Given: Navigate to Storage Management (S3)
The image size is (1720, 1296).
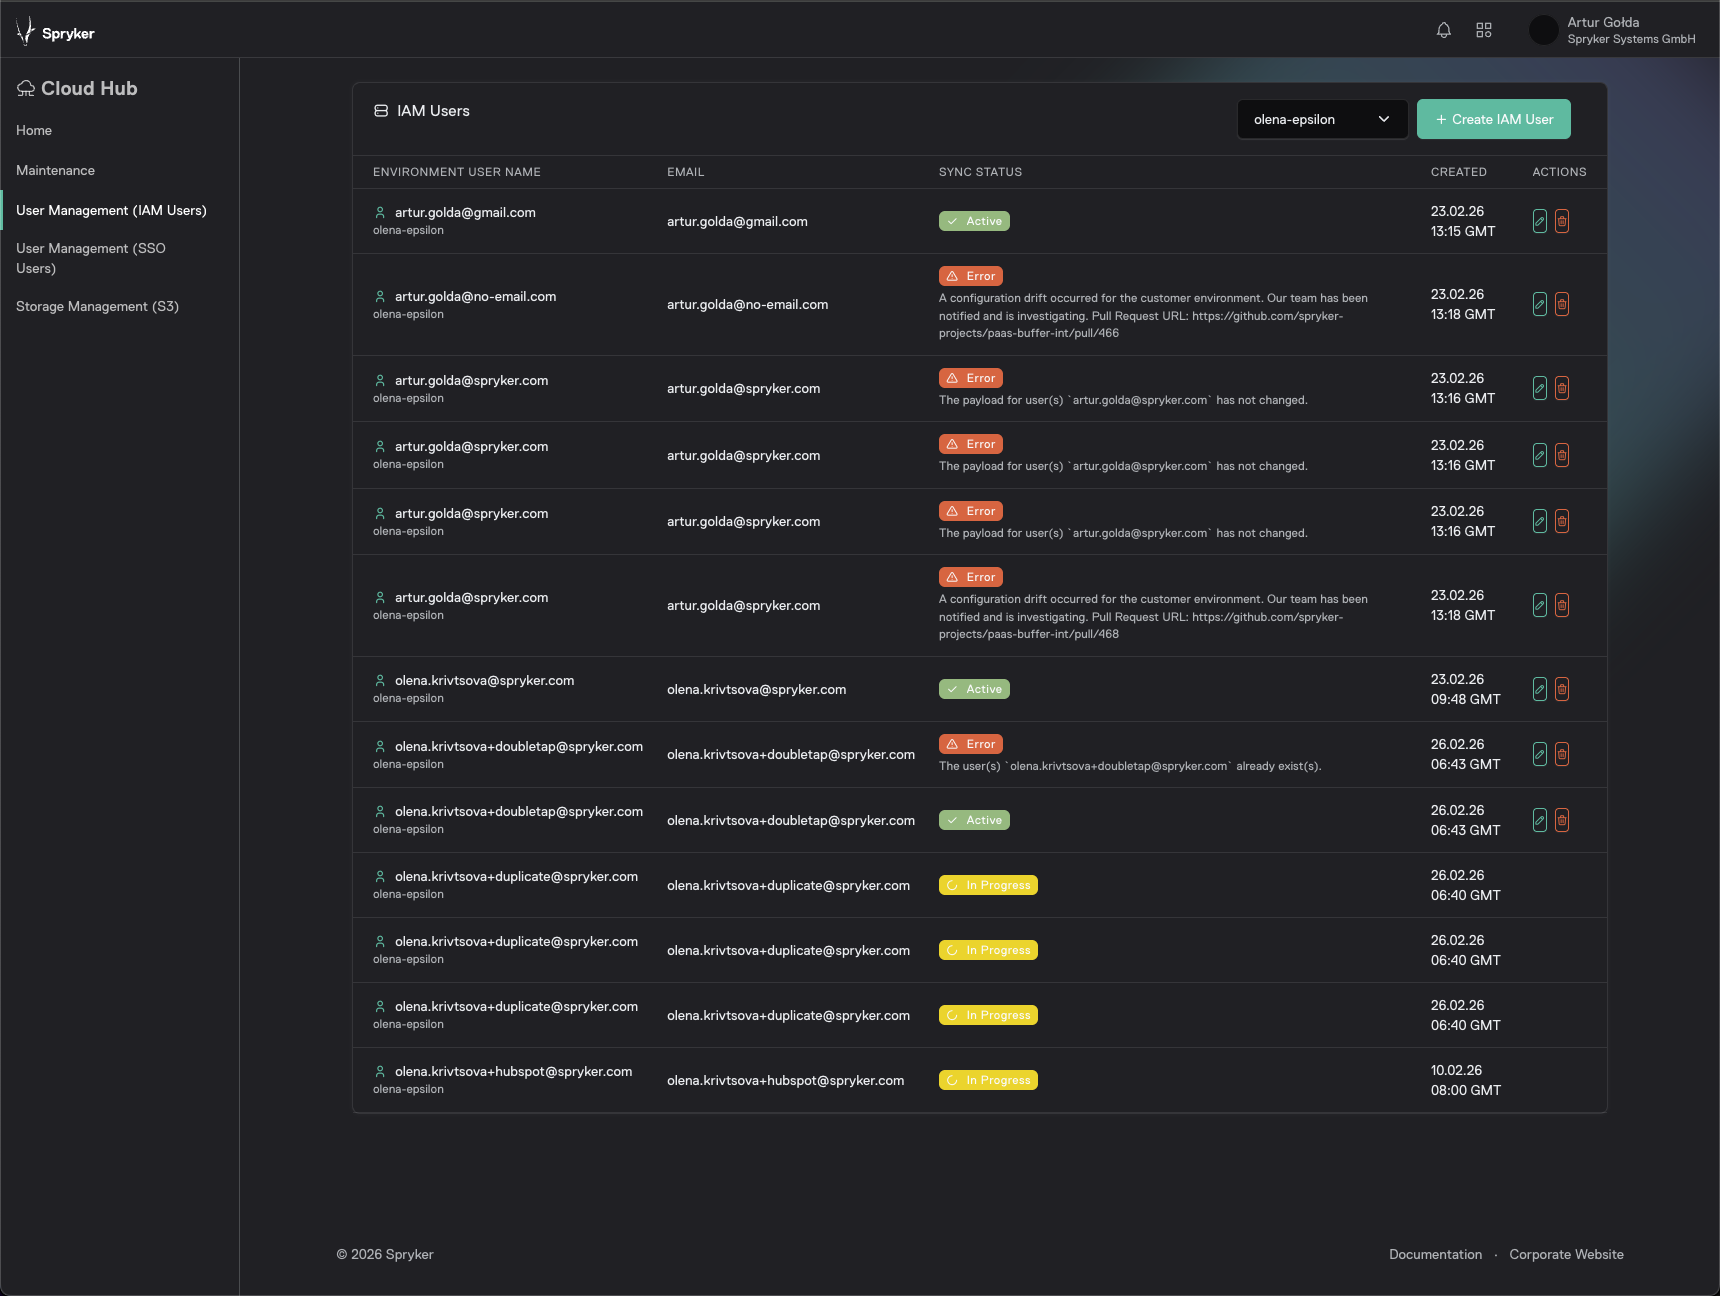Looking at the screenshot, I should click(97, 306).
